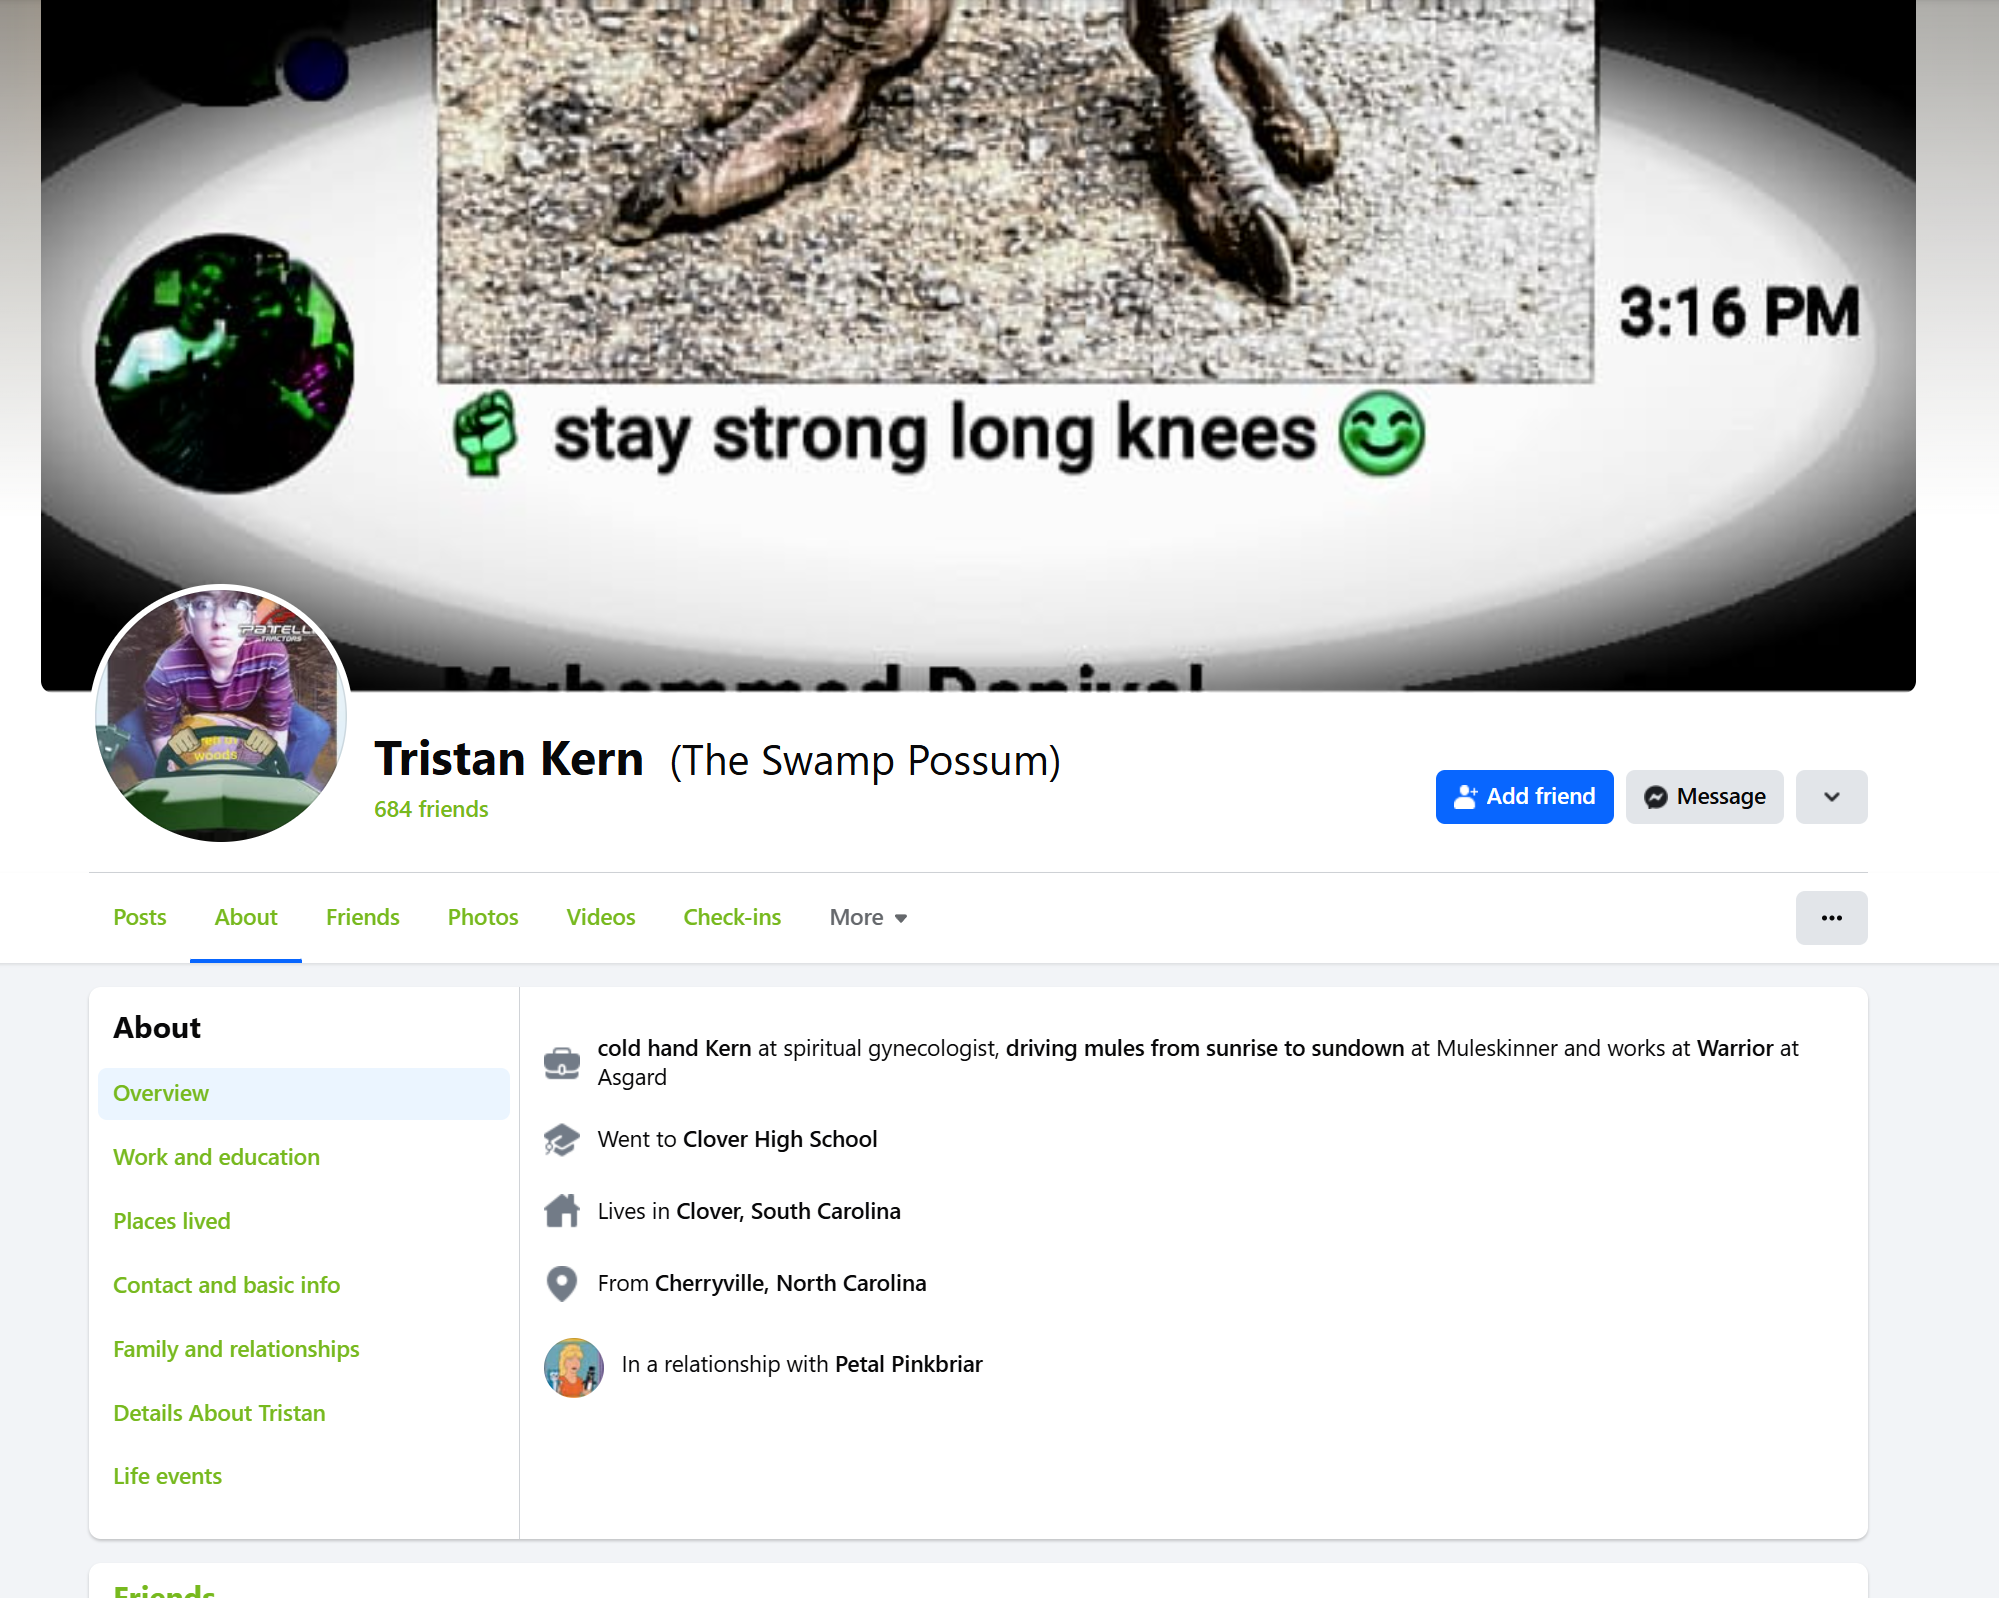Open the Photos tab
Viewport: 1999px width, 1598px height.
pyautogui.click(x=483, y=918)
